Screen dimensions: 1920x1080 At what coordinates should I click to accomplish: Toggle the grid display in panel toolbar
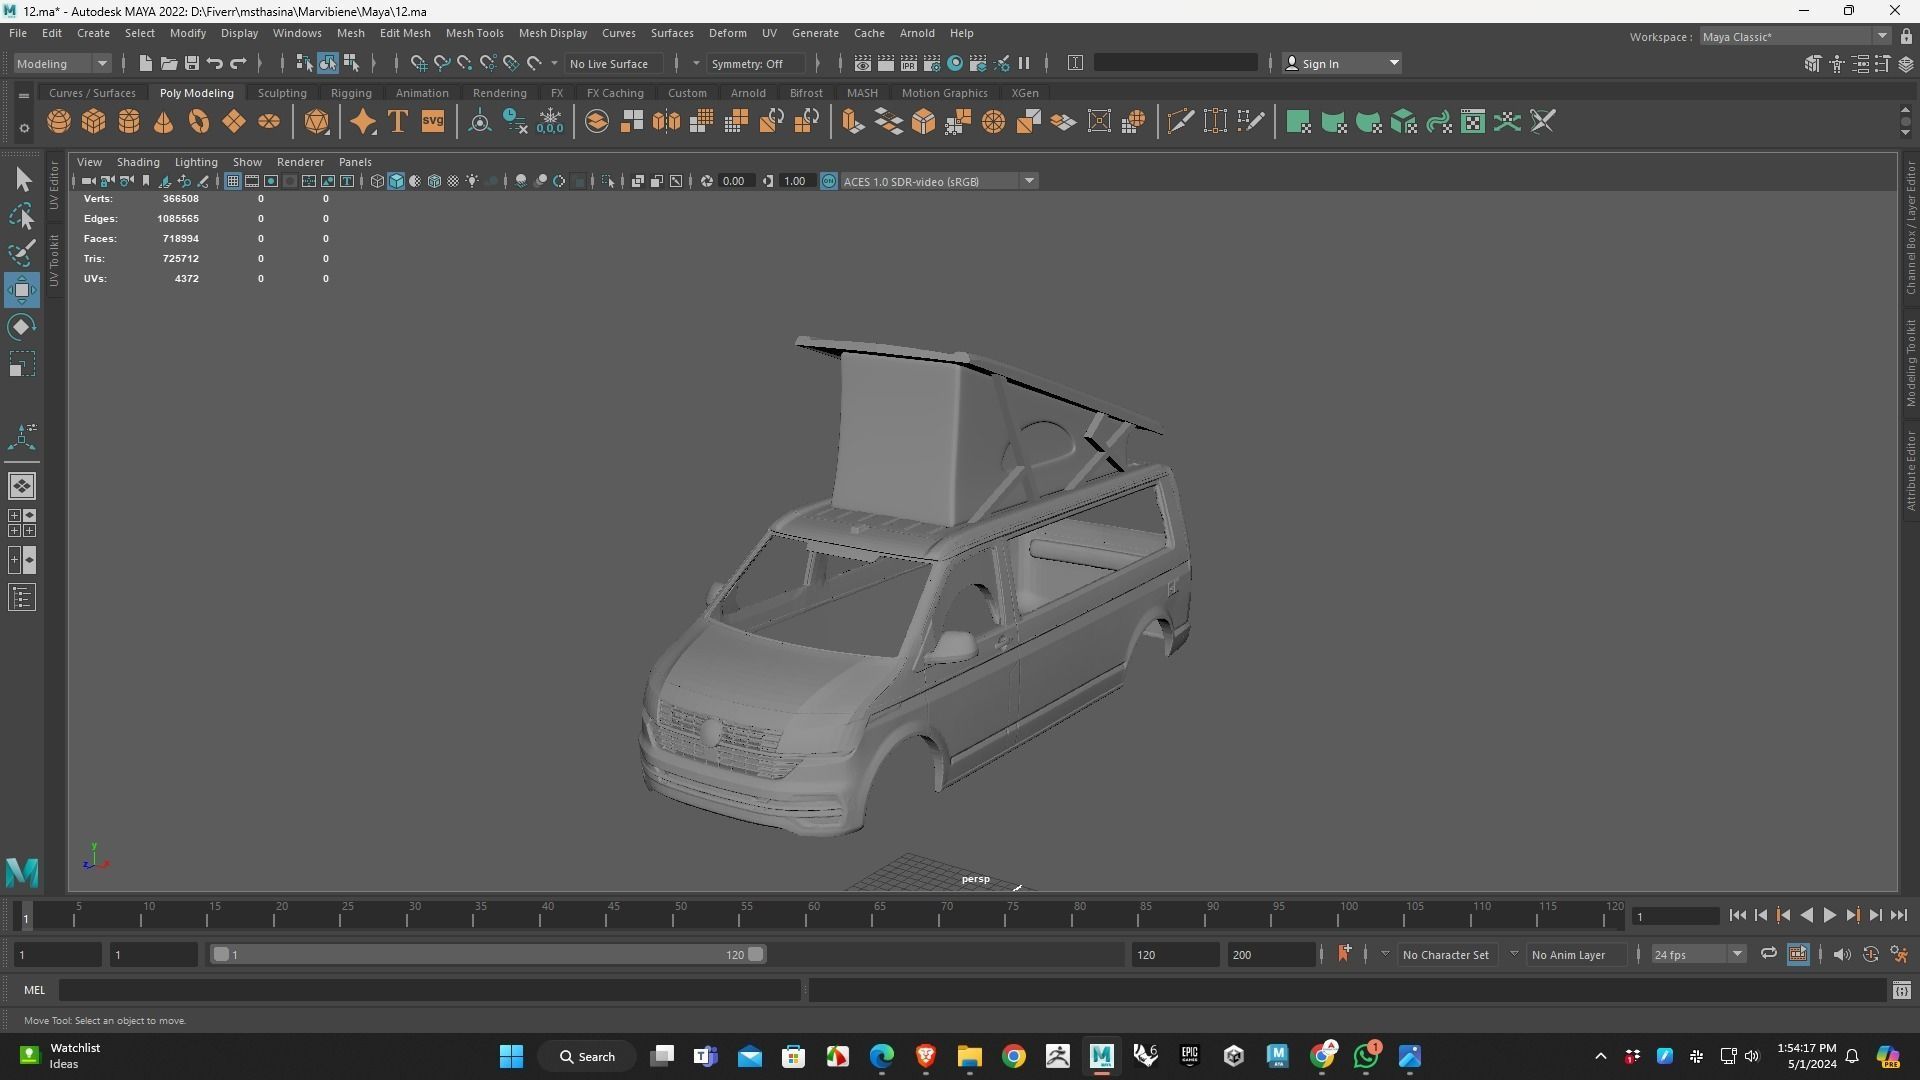click(x=233, y=181)
